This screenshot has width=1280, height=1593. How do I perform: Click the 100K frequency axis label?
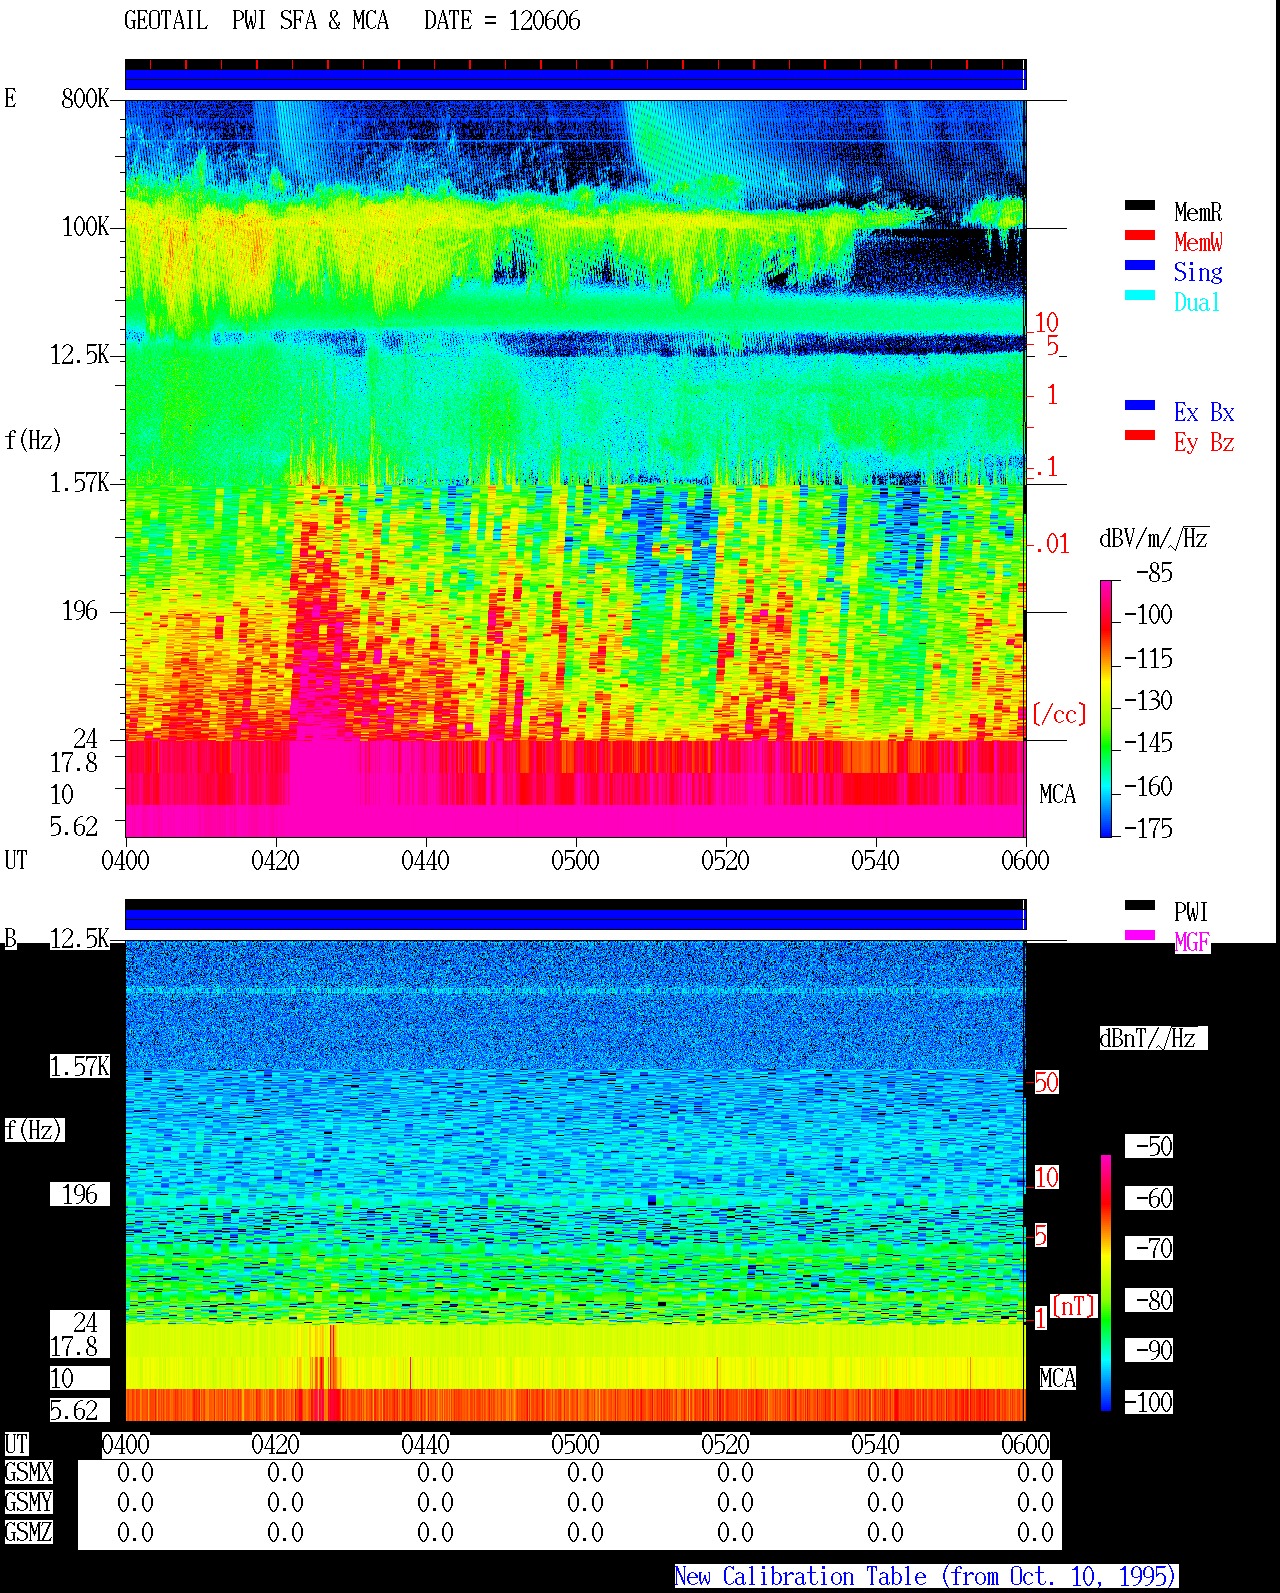[x=85, y=226]
